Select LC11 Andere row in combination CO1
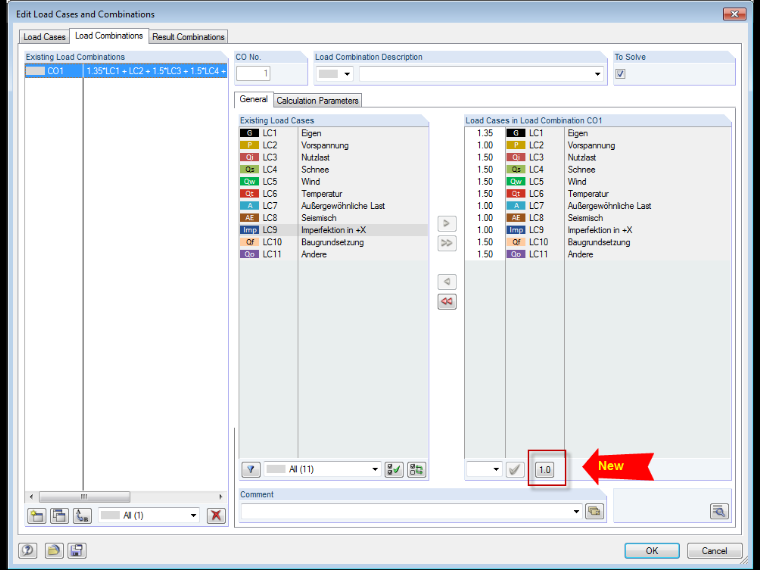The width and height of the screenshot is (760, 570). (x=598, y=254)
